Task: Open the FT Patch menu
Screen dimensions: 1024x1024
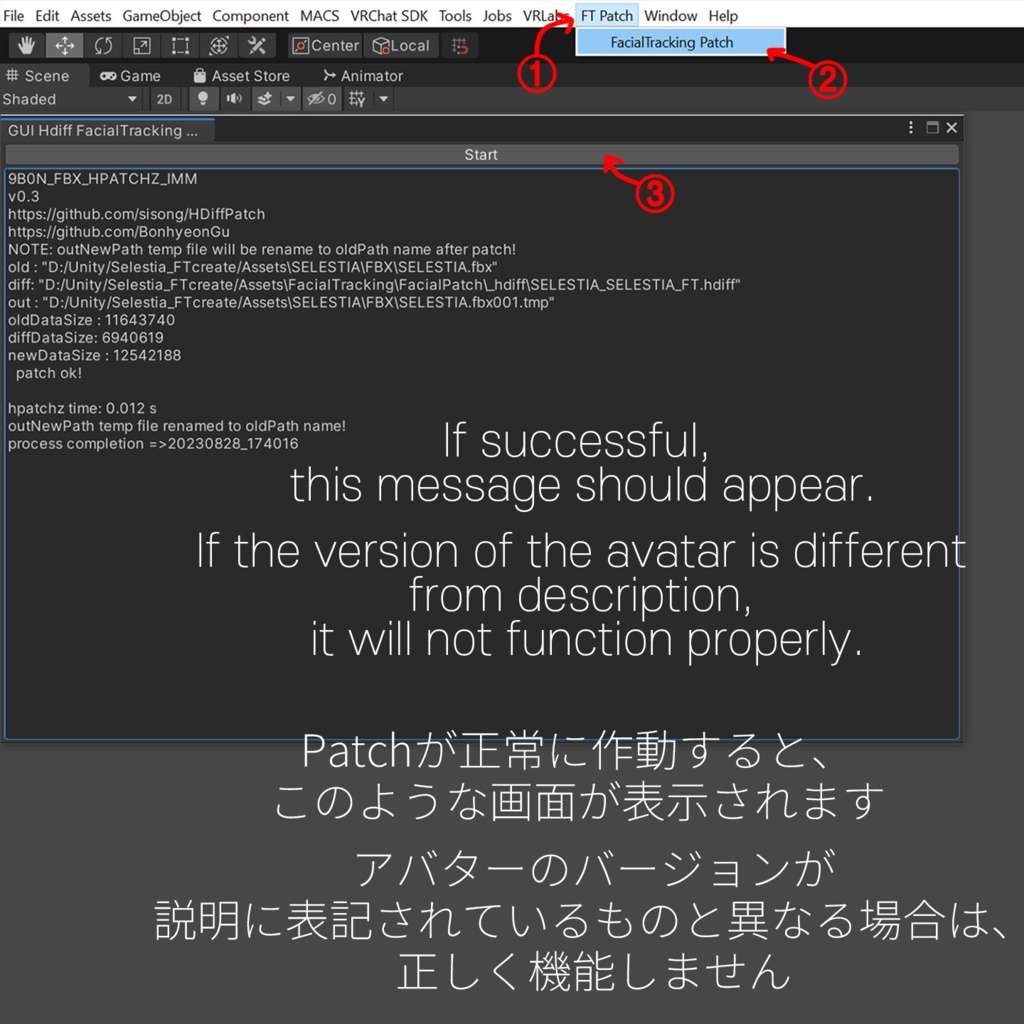Action: click(606, 15)
